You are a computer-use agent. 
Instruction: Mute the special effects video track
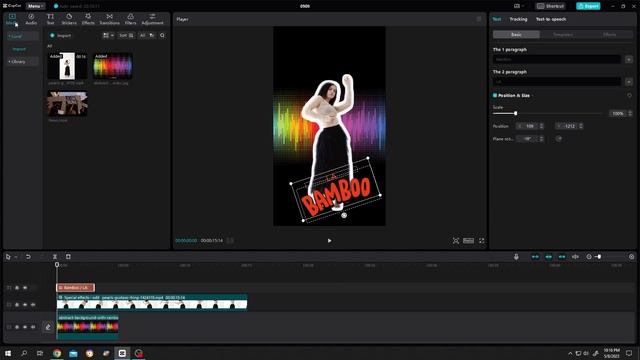33,304
